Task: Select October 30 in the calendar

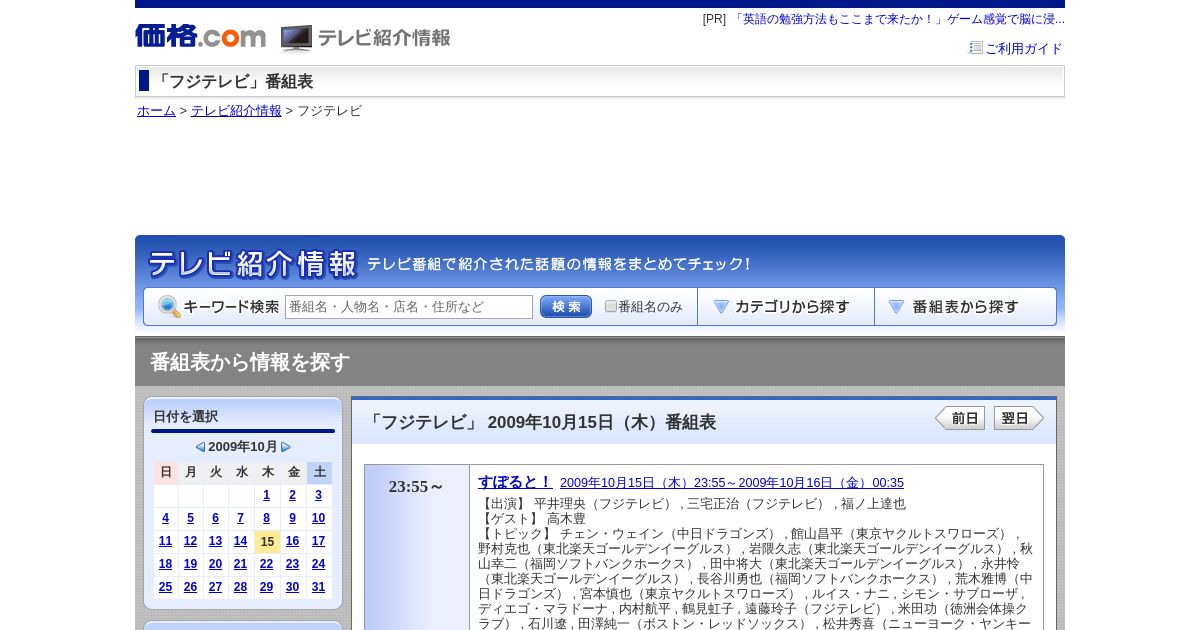Action: pyautogui.click(x=293, y=587)
